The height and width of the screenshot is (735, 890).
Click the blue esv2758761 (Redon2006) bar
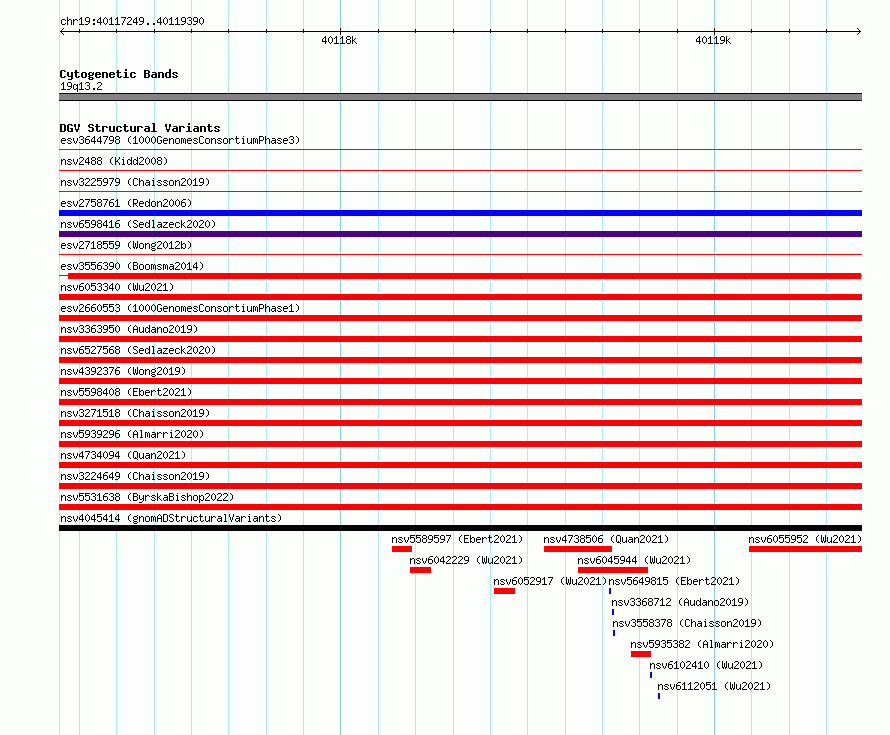(460, 213)
